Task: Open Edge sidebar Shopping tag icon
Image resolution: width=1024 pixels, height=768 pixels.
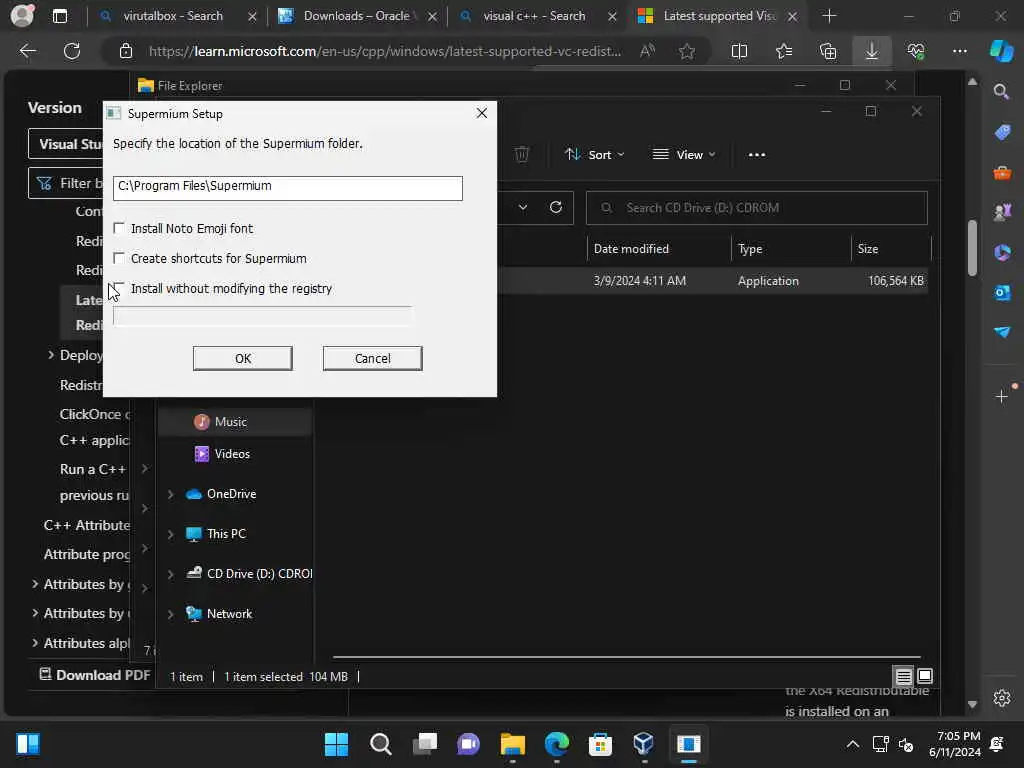Action: point(1002,133)
